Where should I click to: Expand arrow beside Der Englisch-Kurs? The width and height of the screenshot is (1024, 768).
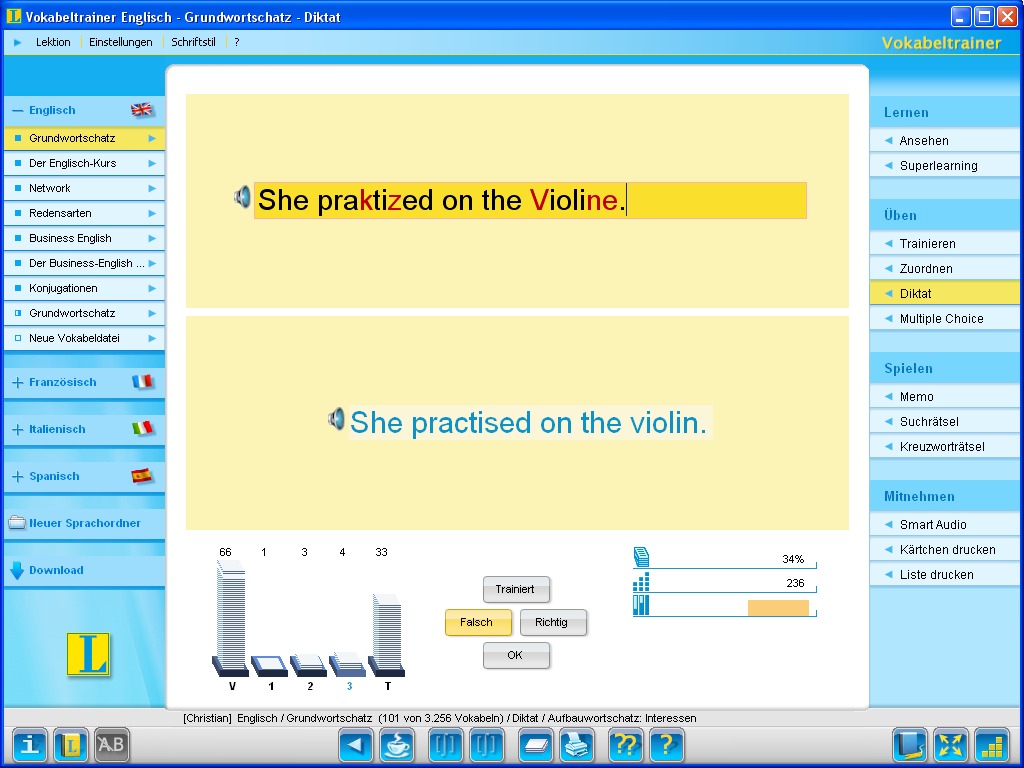152,163
